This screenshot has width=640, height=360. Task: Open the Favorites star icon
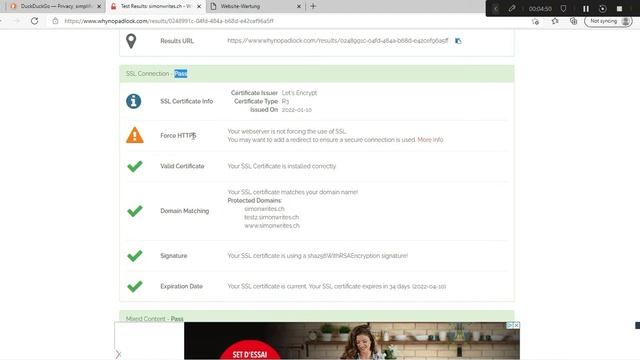pyautogui.click(x=555, y=21)
